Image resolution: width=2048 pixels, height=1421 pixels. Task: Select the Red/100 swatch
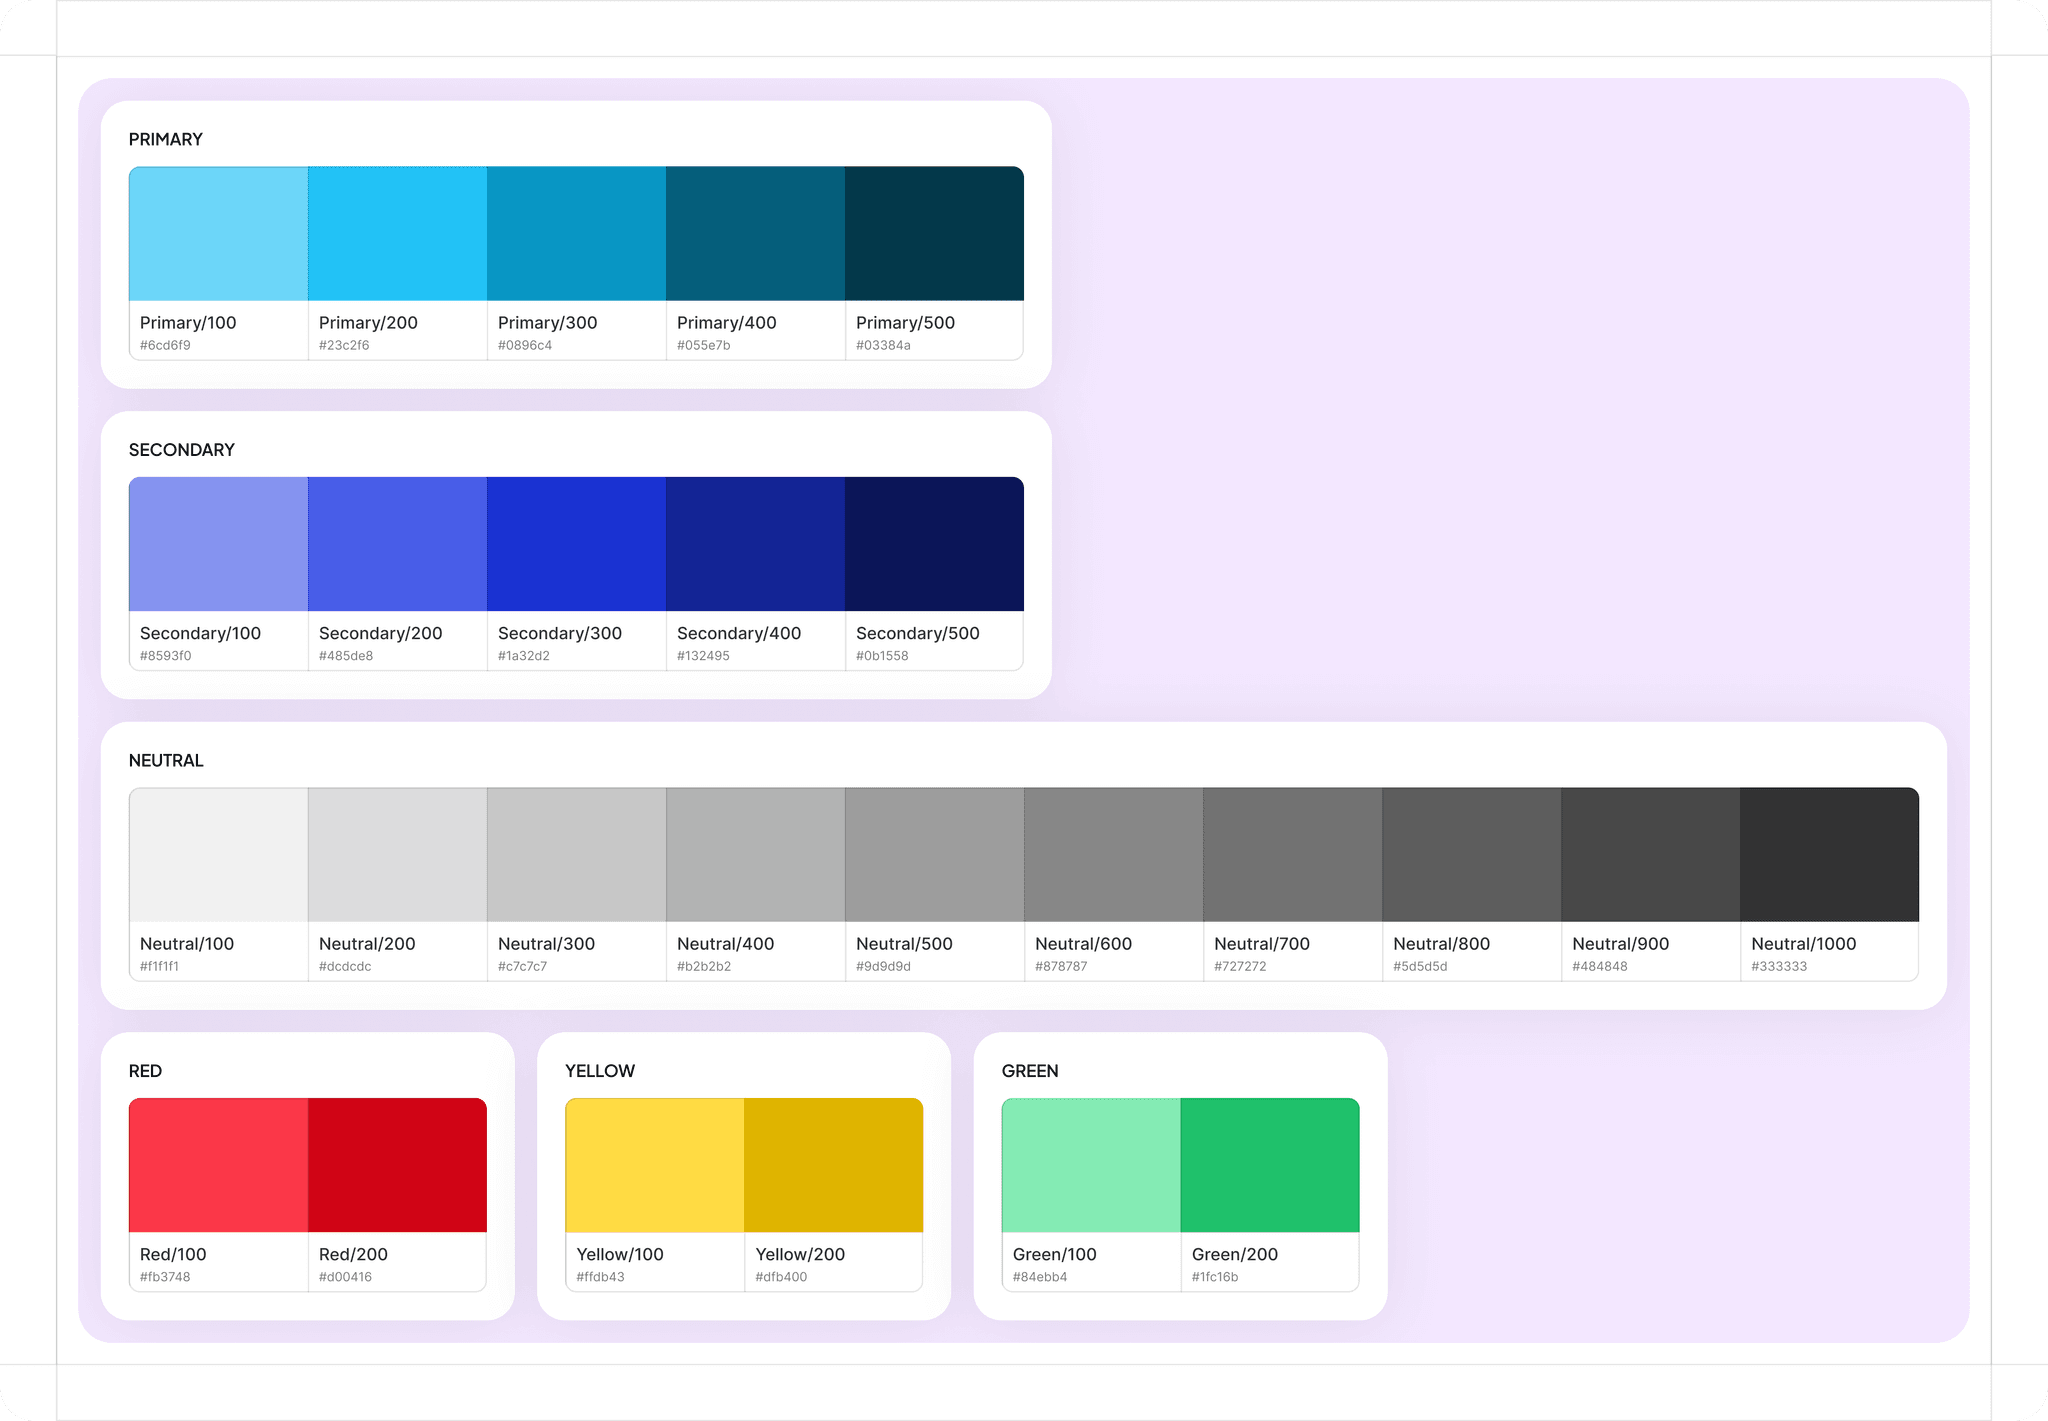coord(218,1165)
